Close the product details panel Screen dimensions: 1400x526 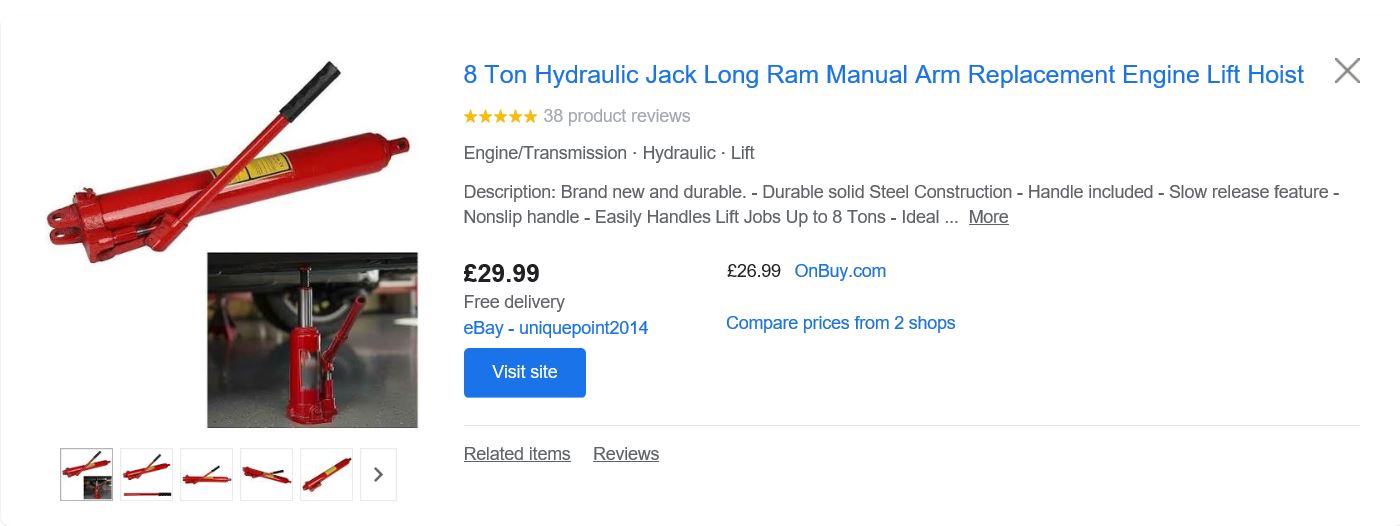click(1347, 71)
